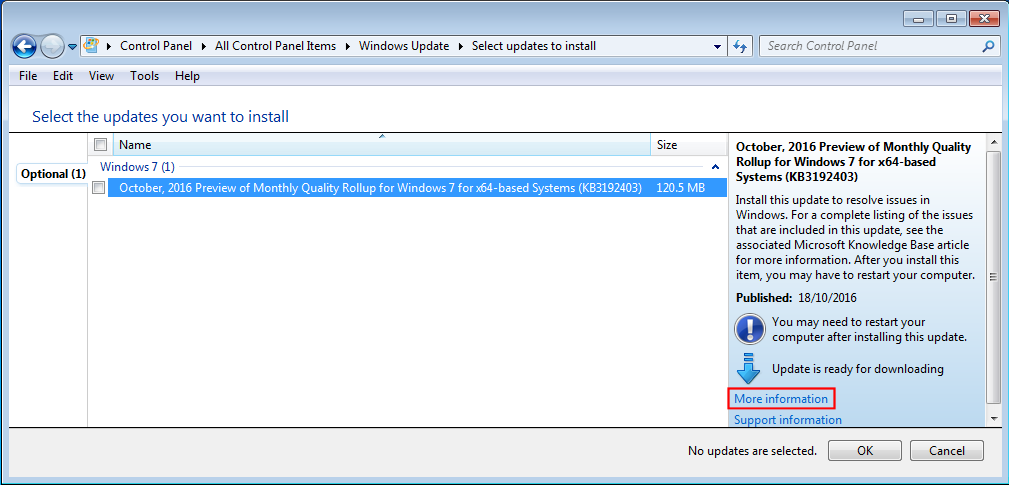Viewport: 1009px width, 485px height.
Task: Click the restart warning info icon
Action: (749, 329)
